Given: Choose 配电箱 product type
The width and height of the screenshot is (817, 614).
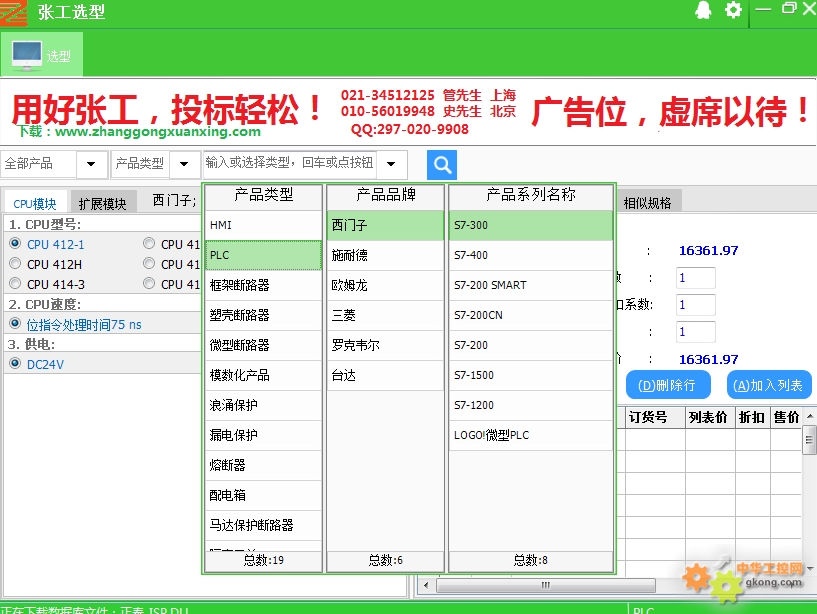Looking at the screenshot, I should tap(263, 495).
